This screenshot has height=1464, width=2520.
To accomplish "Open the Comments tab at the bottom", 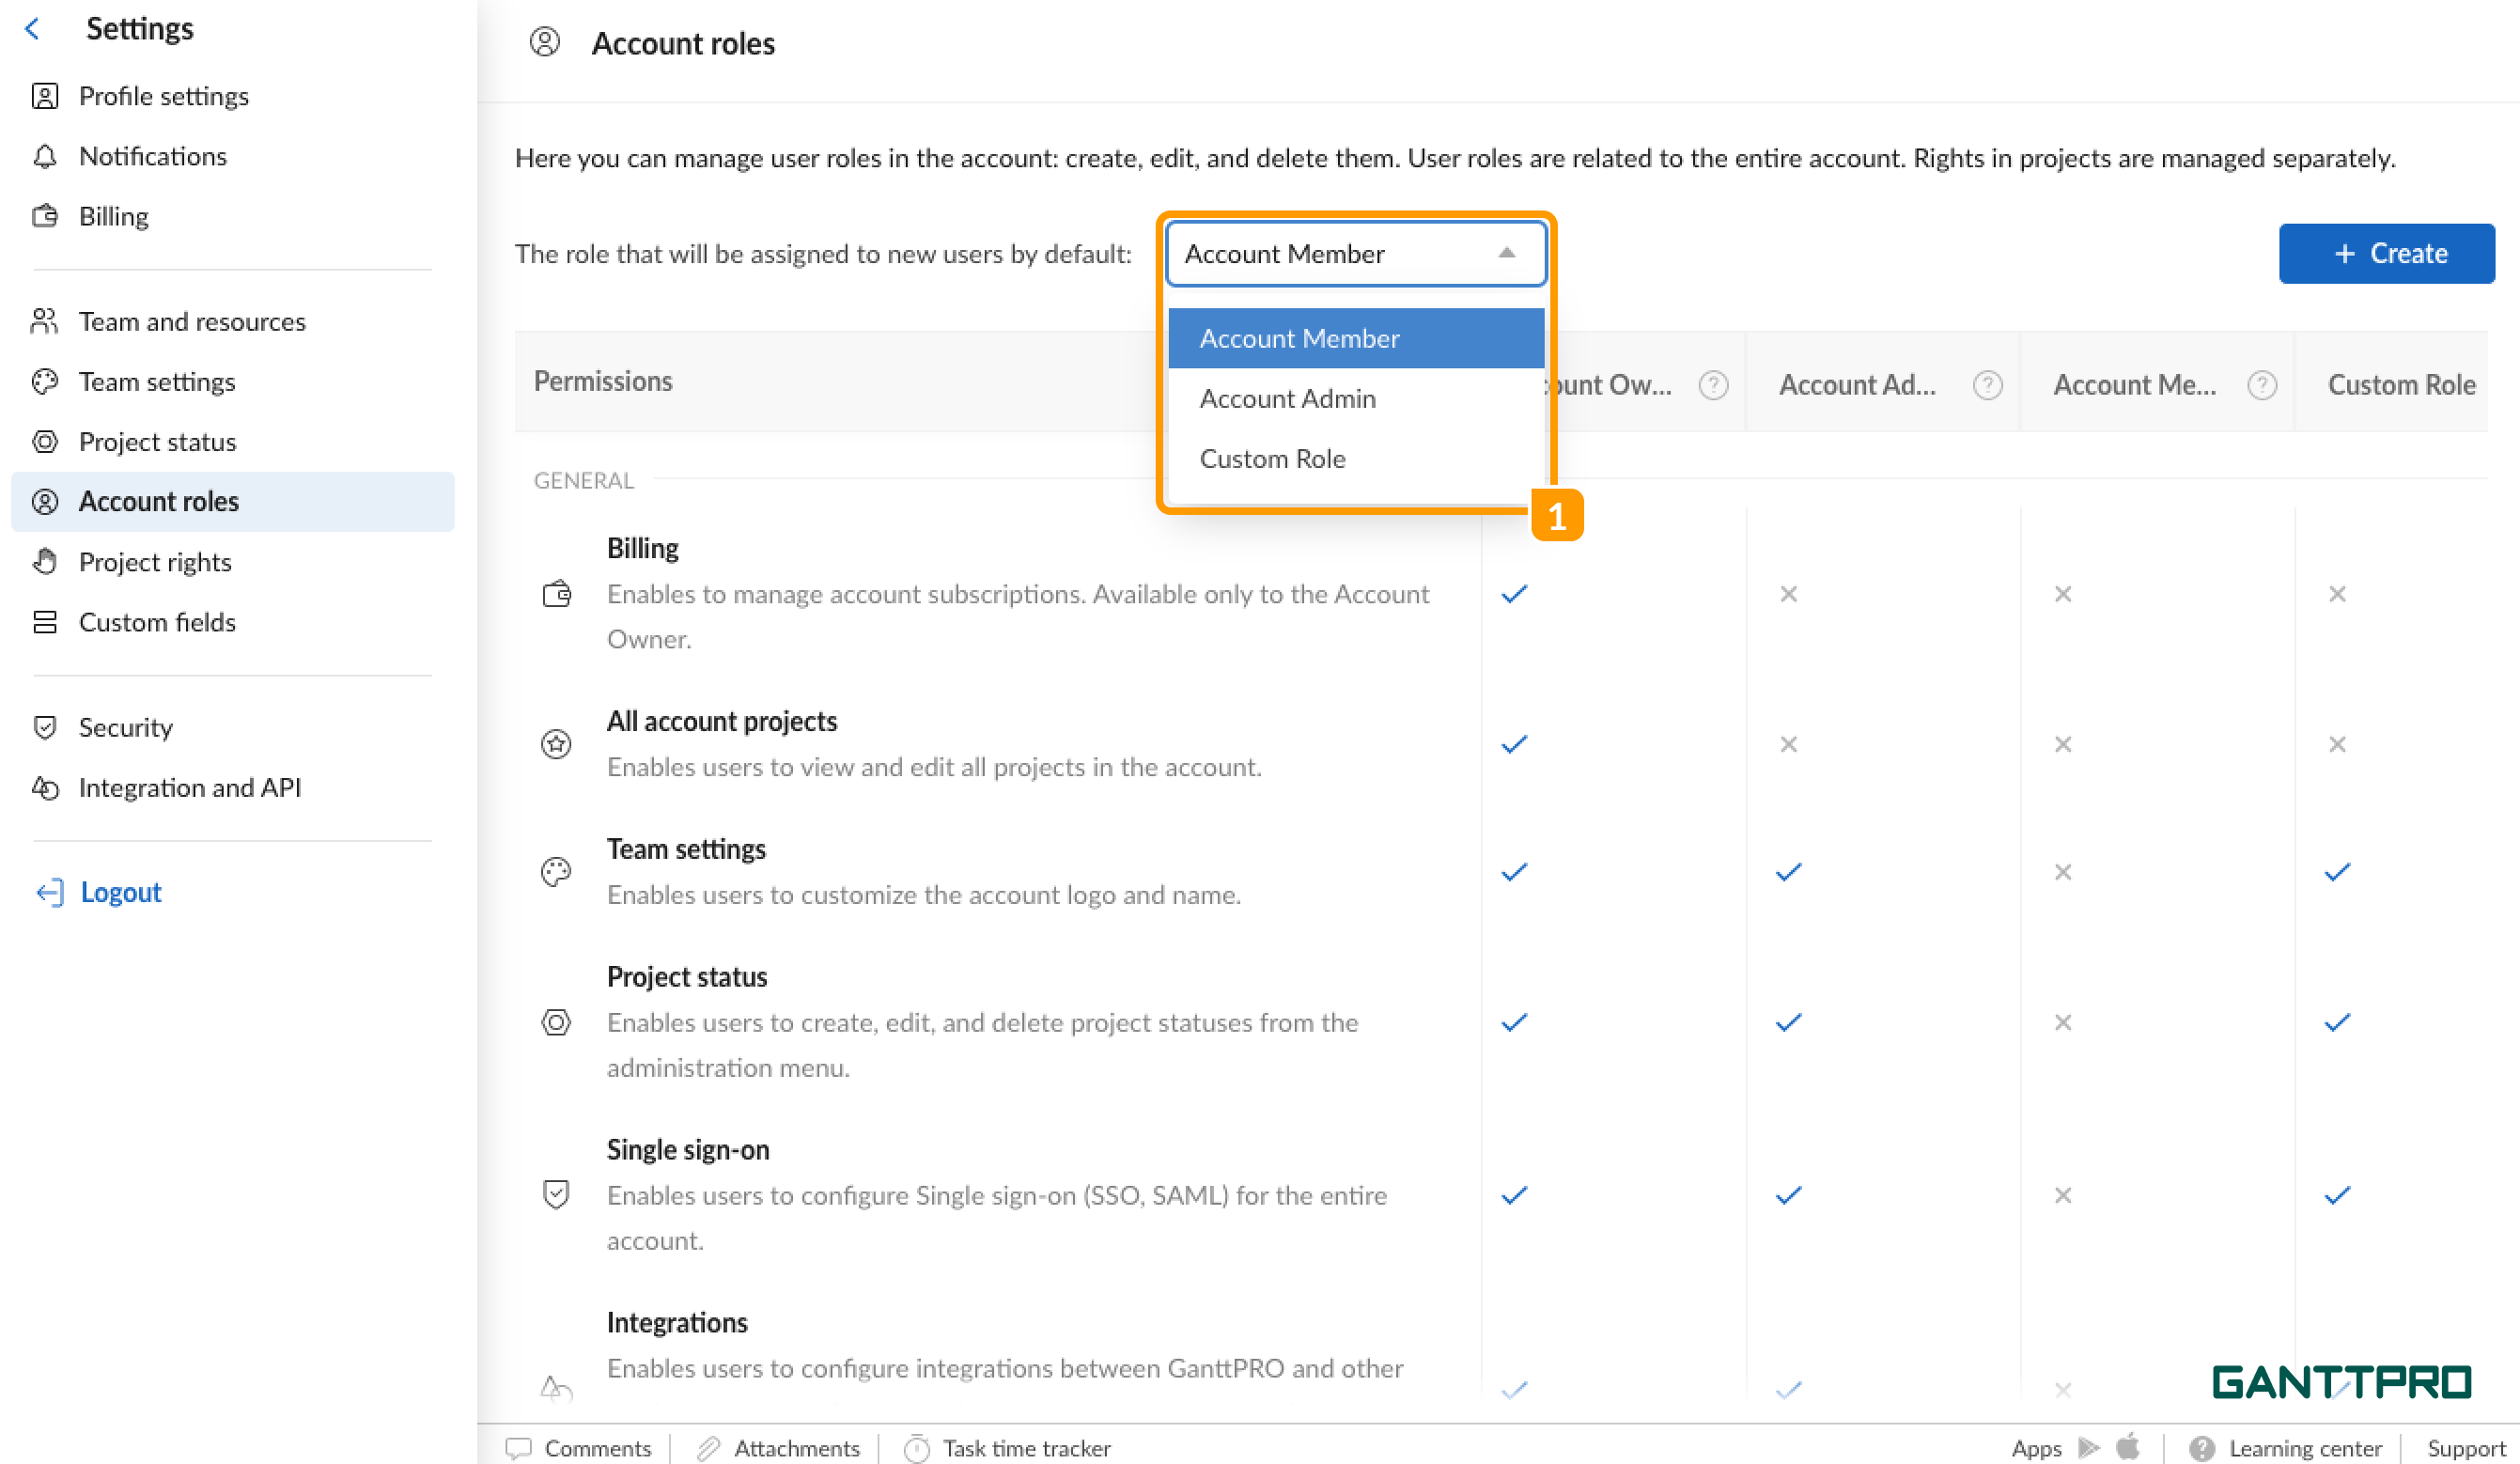I will pos(597,1447).
